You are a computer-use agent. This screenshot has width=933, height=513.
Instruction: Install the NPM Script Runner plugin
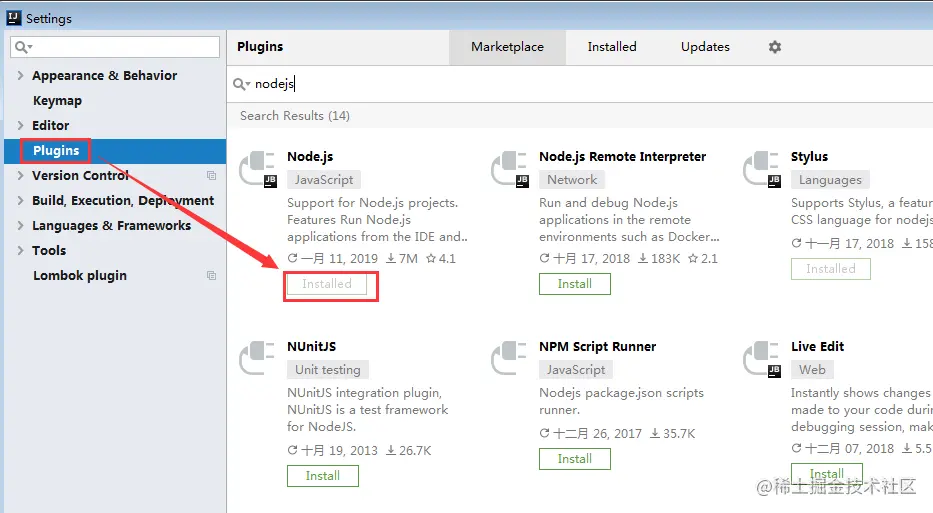point(575,459)
